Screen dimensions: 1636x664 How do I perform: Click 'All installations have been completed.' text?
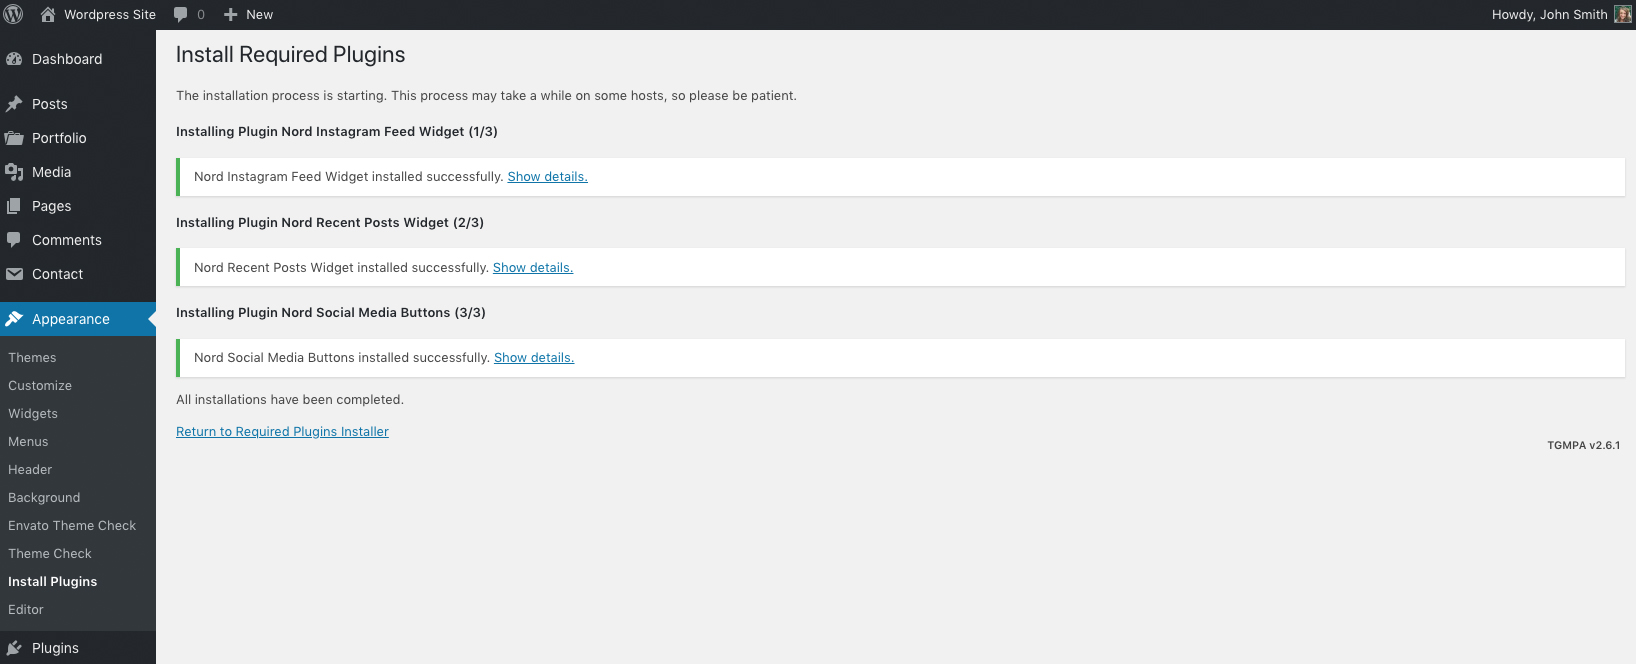click(290, 400)
